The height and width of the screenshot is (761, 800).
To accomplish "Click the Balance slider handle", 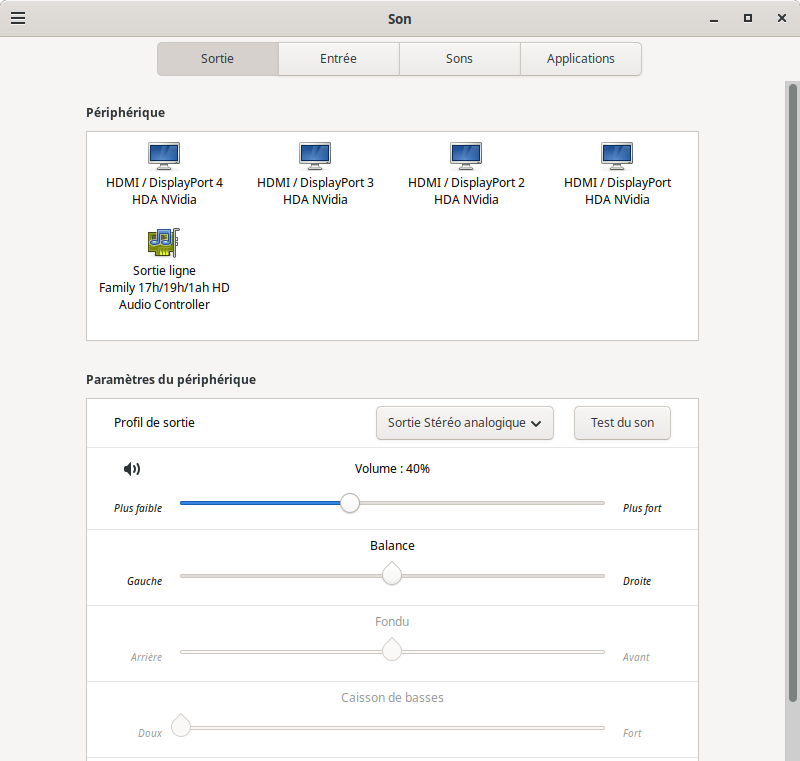I will [392, 575].
